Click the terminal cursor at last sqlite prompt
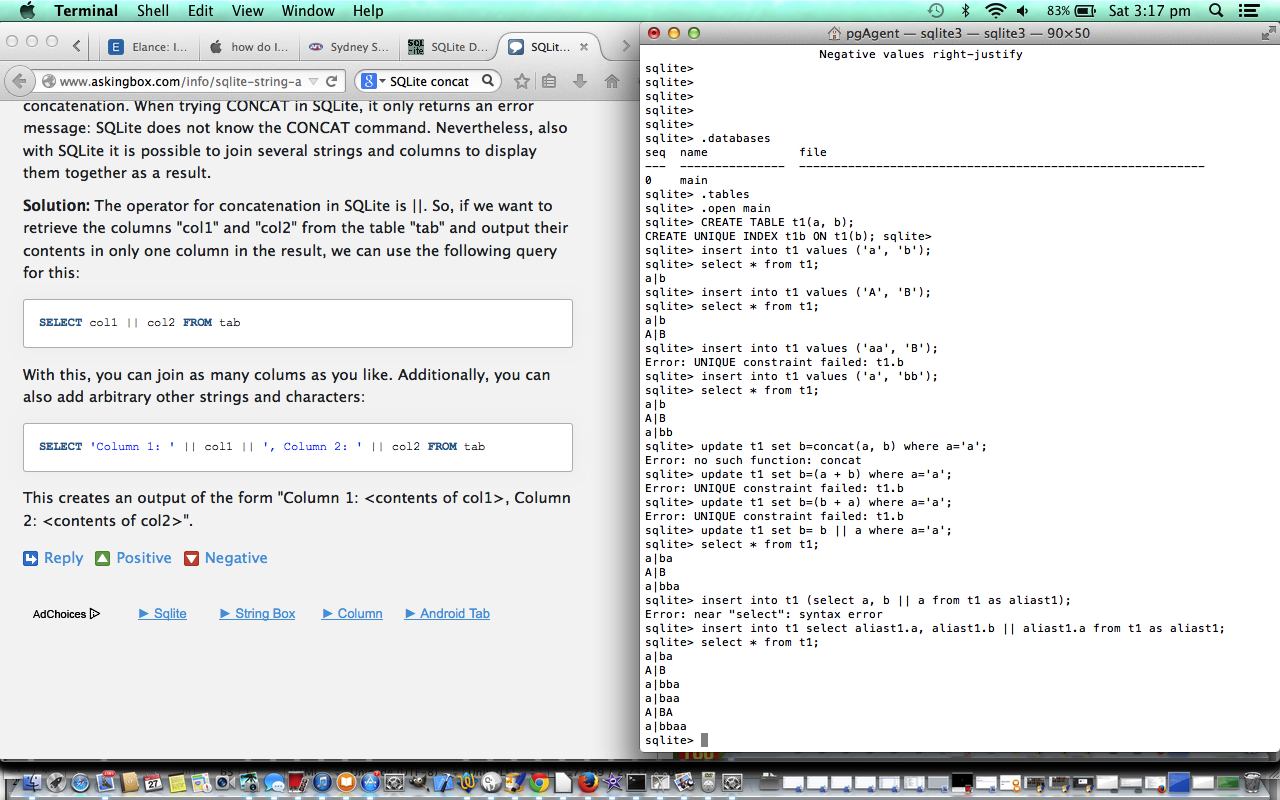 [704, 740]
